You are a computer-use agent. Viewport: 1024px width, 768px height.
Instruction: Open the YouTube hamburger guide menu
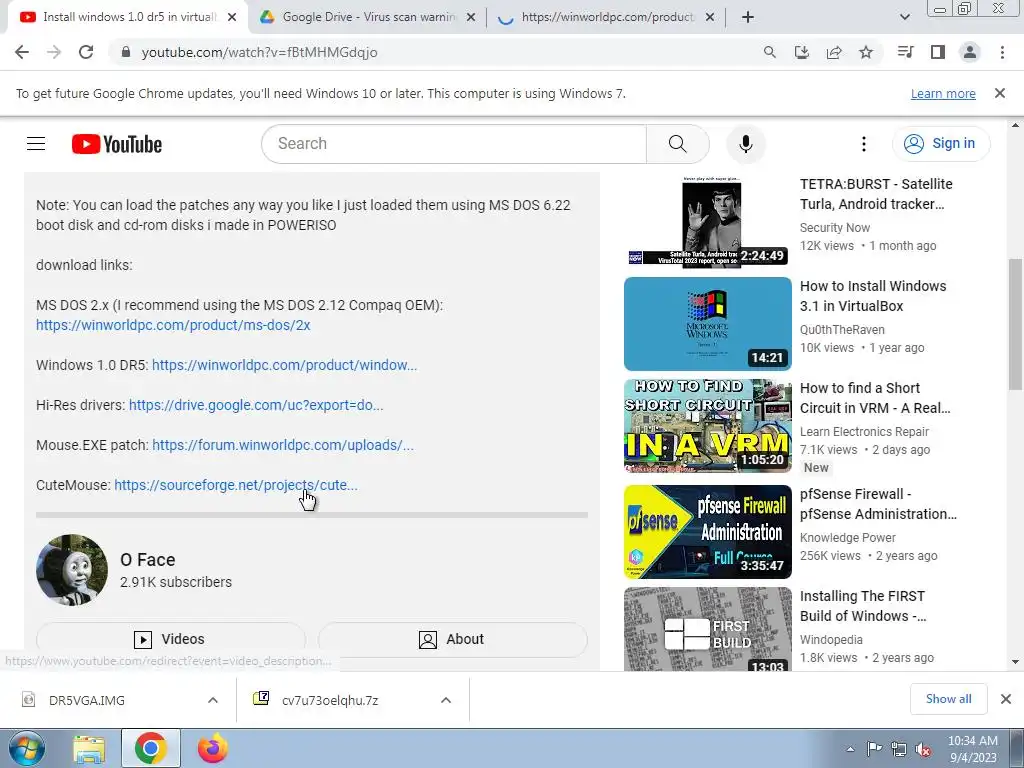(36, 144)
